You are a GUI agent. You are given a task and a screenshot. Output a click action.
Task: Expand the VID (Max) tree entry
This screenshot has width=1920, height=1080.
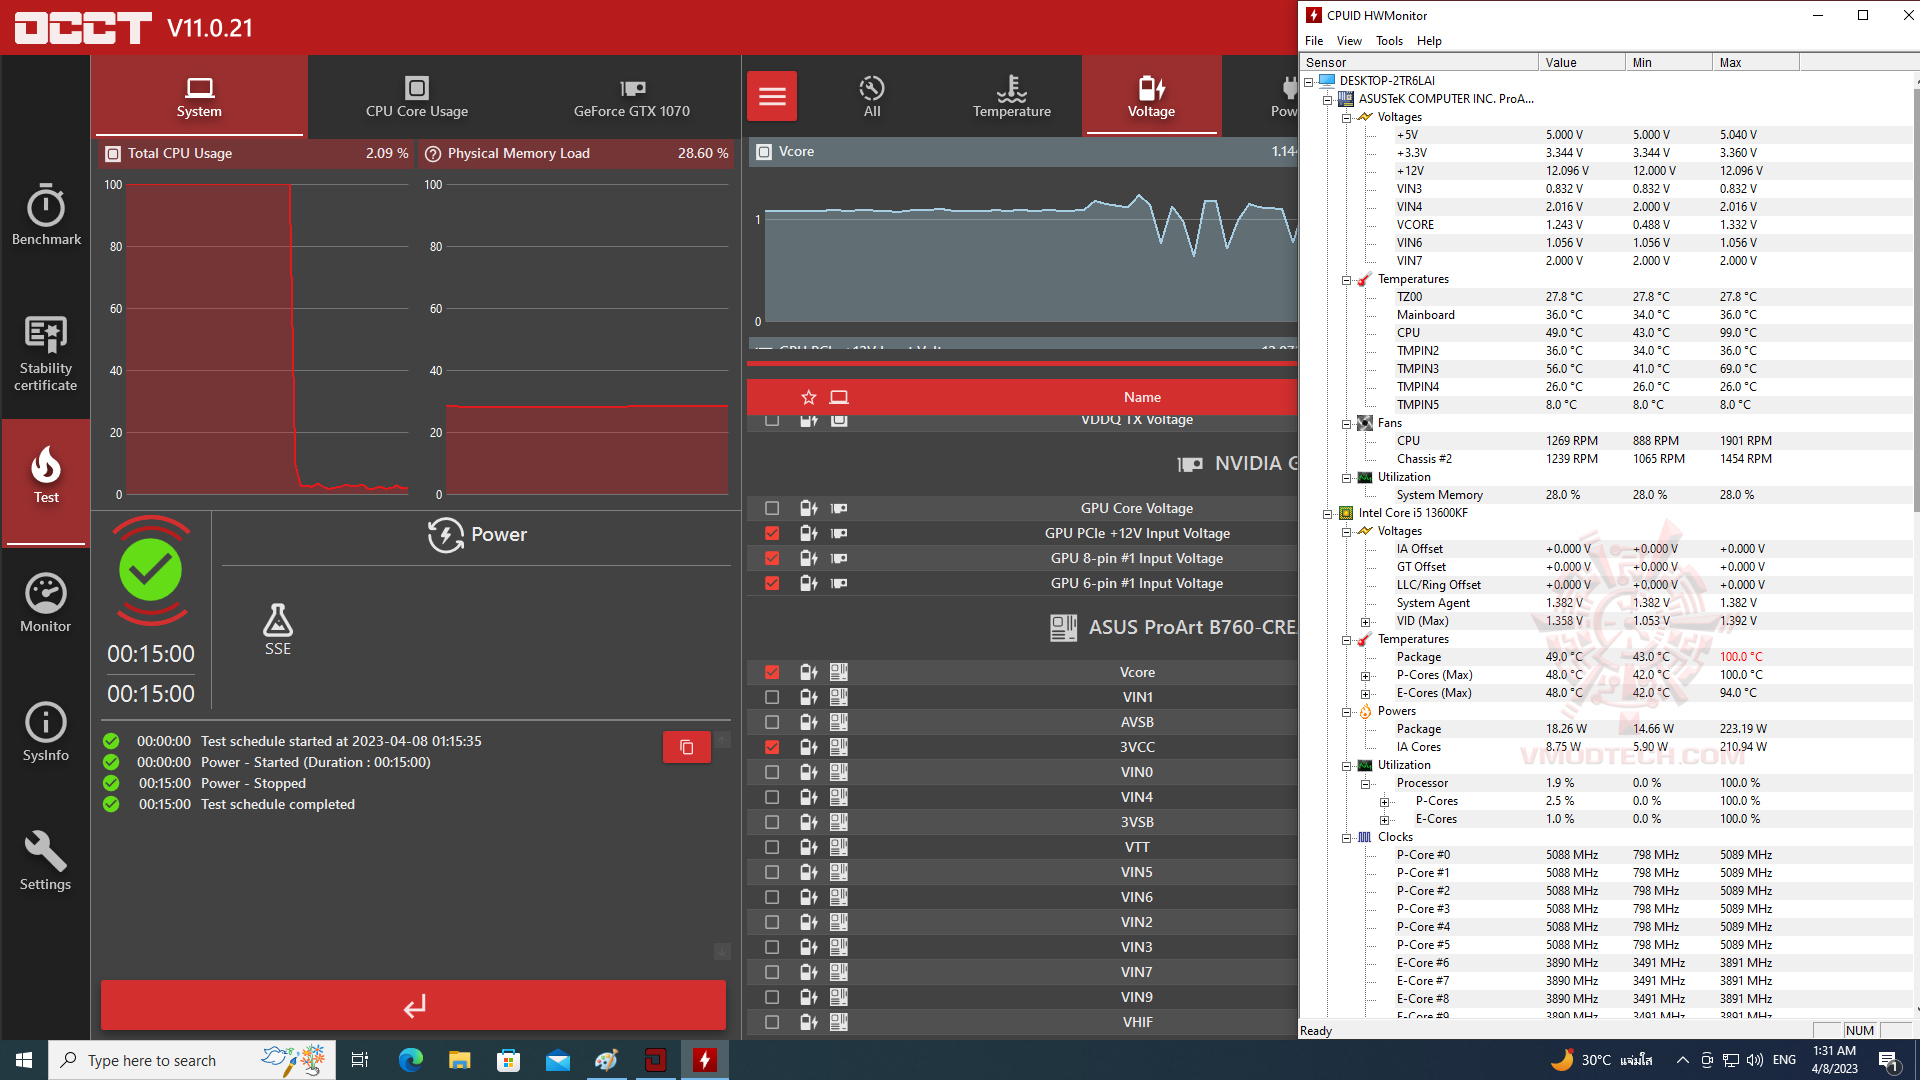point(1365,621)
